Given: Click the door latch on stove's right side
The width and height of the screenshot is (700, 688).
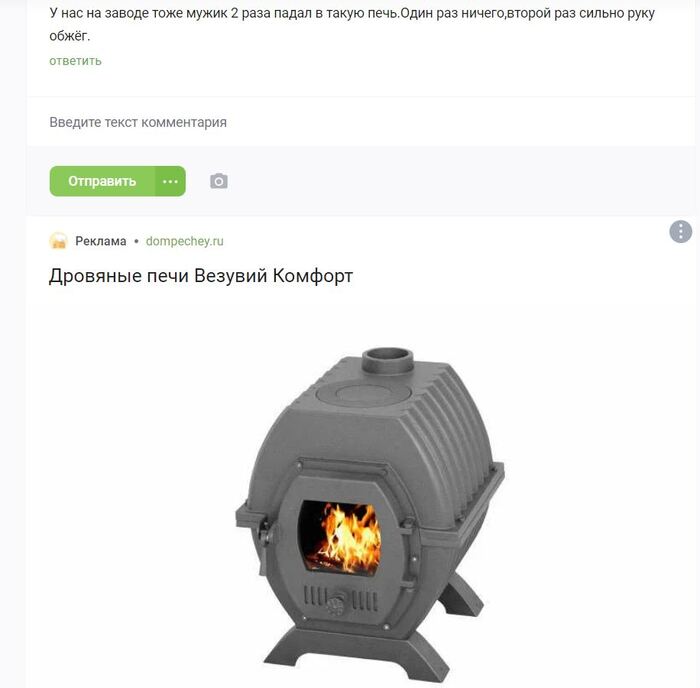Looking at the screenshot, I should (x=408, y=525).
